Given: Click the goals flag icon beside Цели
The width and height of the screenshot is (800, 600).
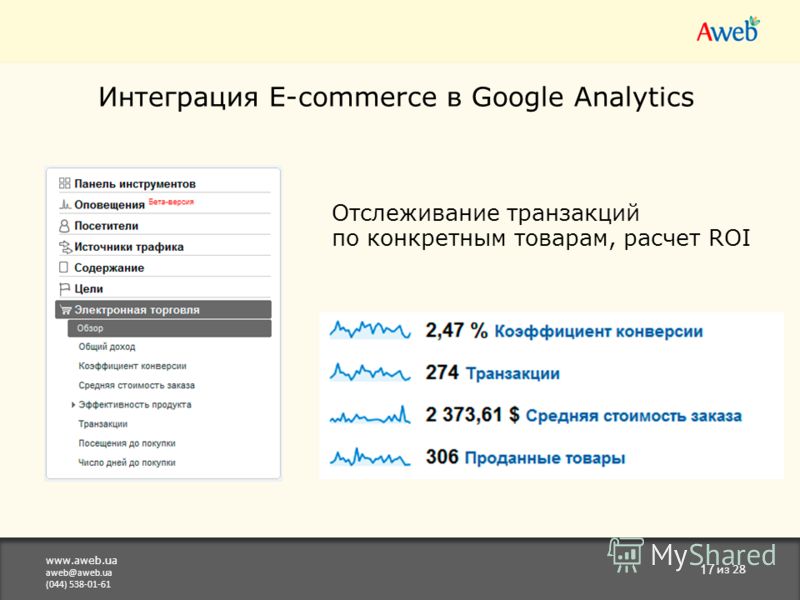Looking at the screenshot, I should pos(64,289).
